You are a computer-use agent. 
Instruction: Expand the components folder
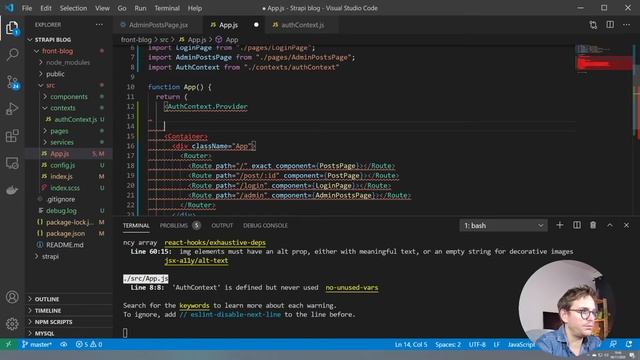click(69, 97)
